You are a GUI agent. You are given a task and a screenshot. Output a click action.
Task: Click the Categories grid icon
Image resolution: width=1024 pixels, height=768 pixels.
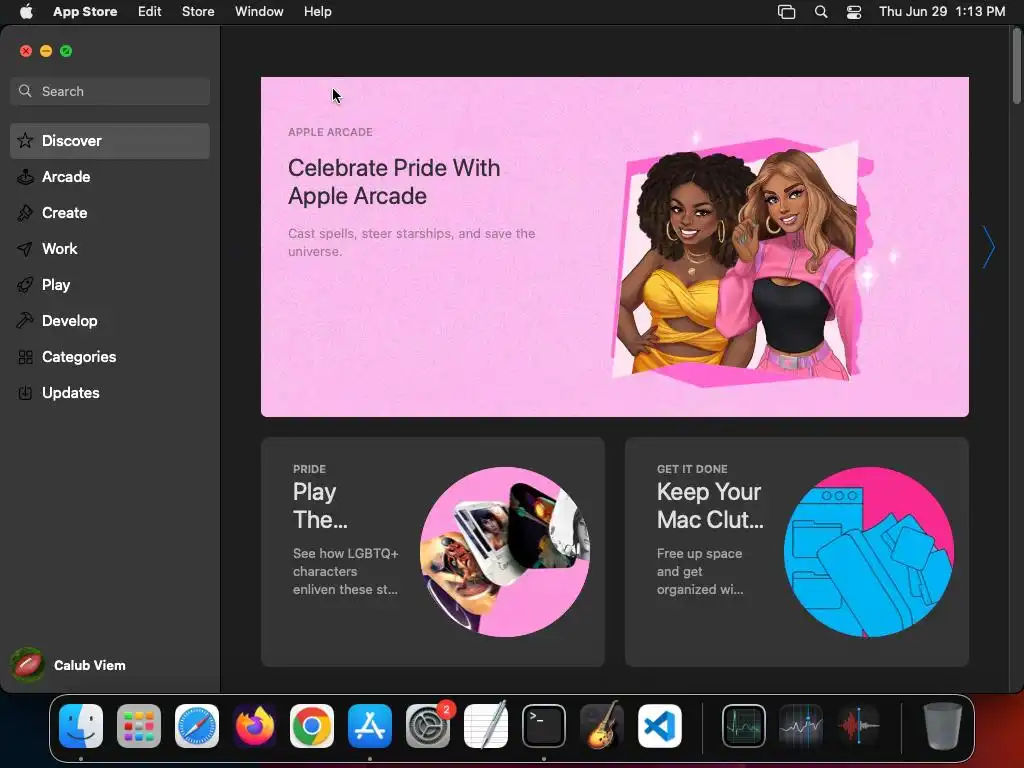[x=25, y=357]
